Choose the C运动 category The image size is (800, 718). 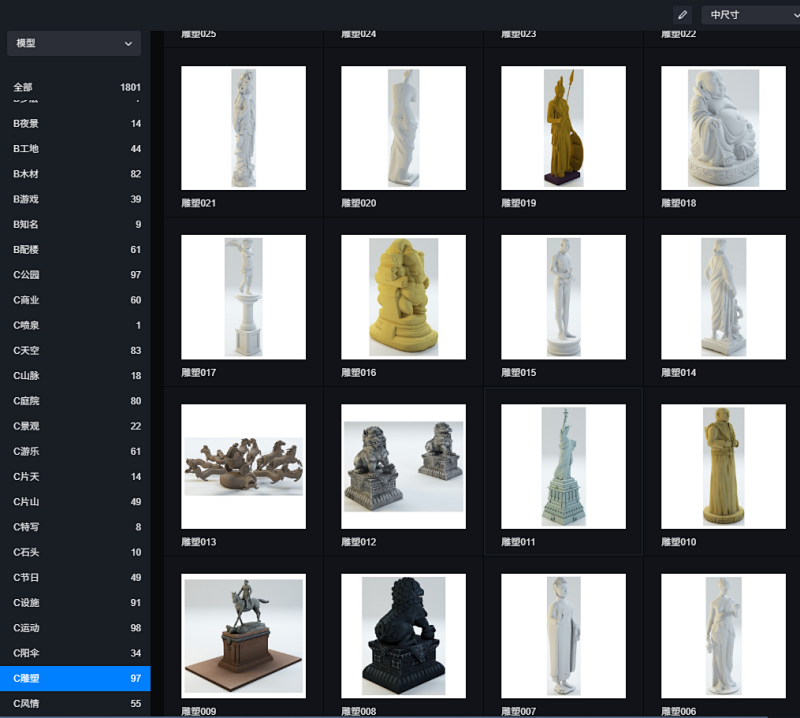pyautogui.click(x=76, y=628)
